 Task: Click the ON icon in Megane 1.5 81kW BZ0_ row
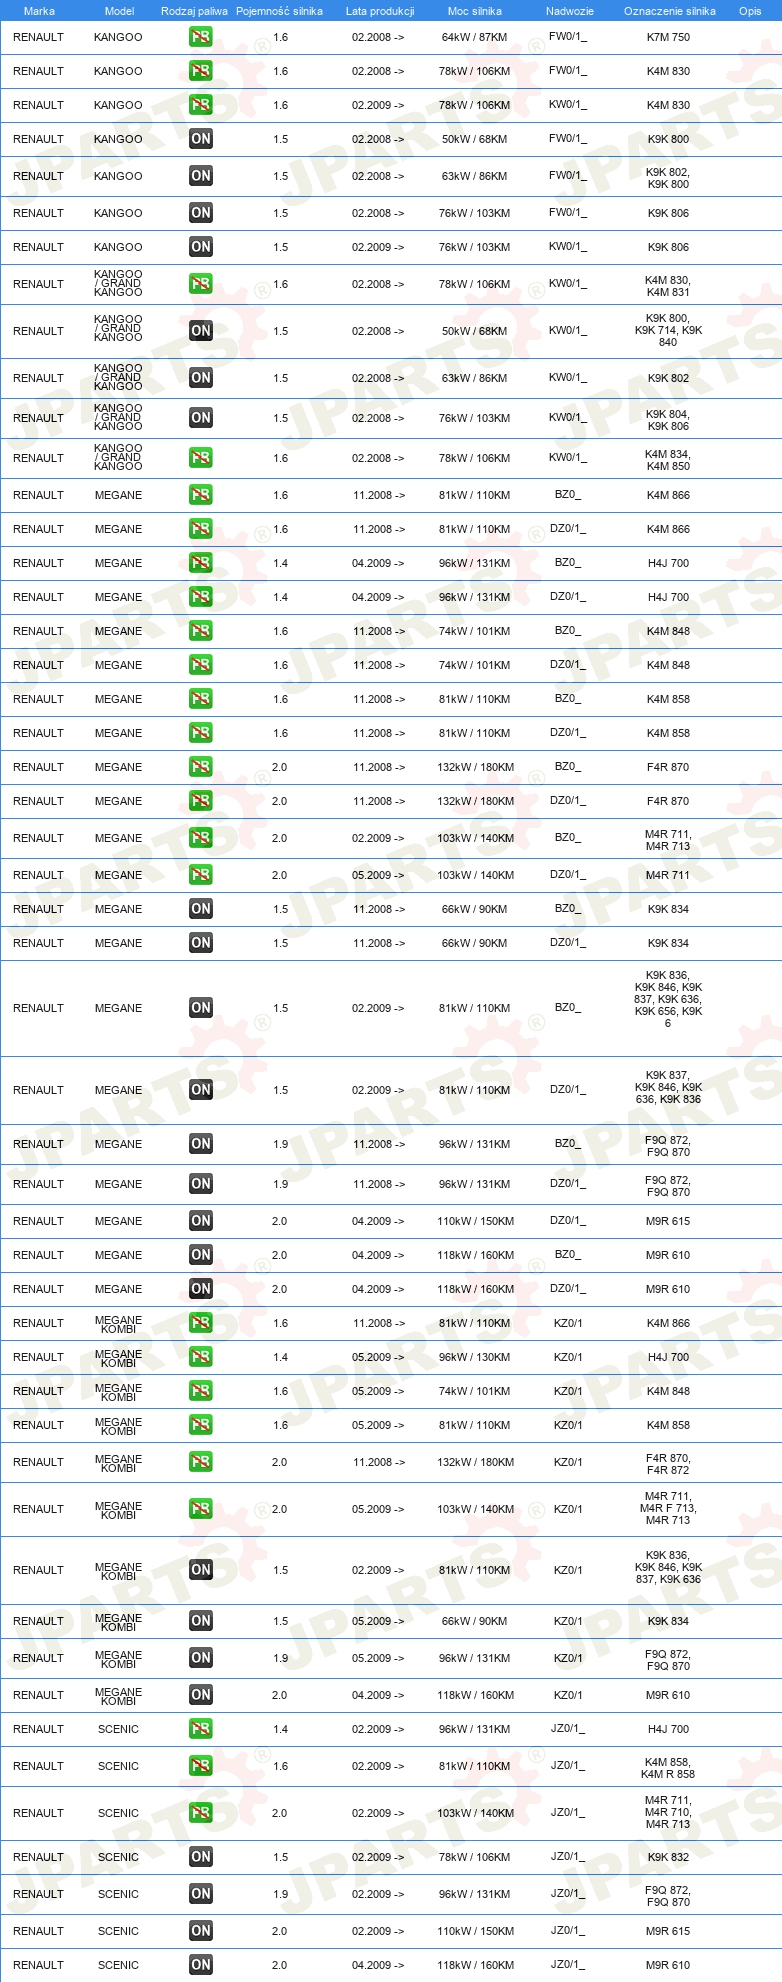(x=201, y=1008)
